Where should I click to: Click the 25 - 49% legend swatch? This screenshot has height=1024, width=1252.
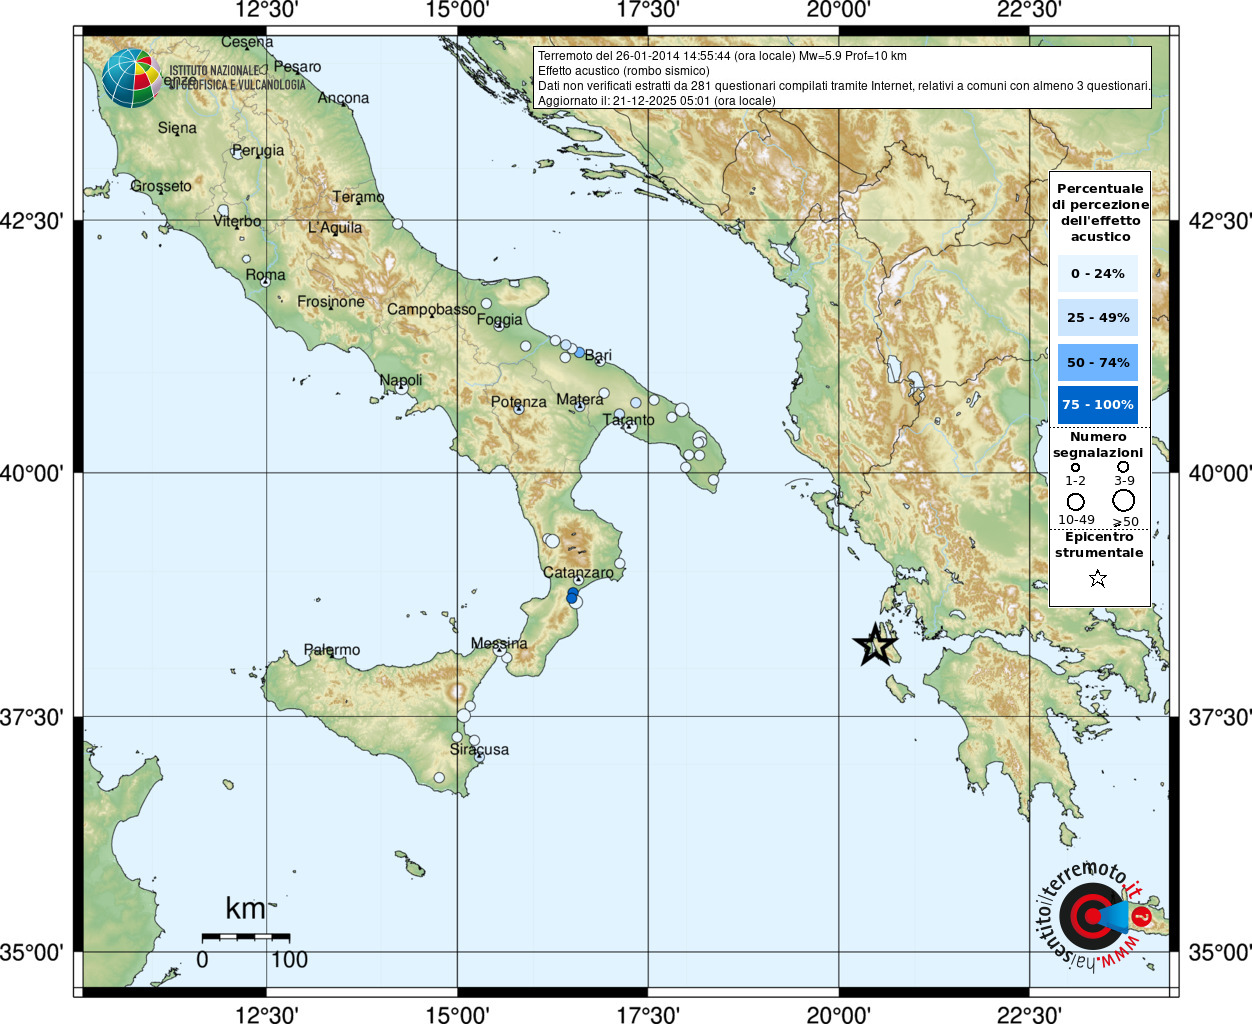click(1098, 317)
